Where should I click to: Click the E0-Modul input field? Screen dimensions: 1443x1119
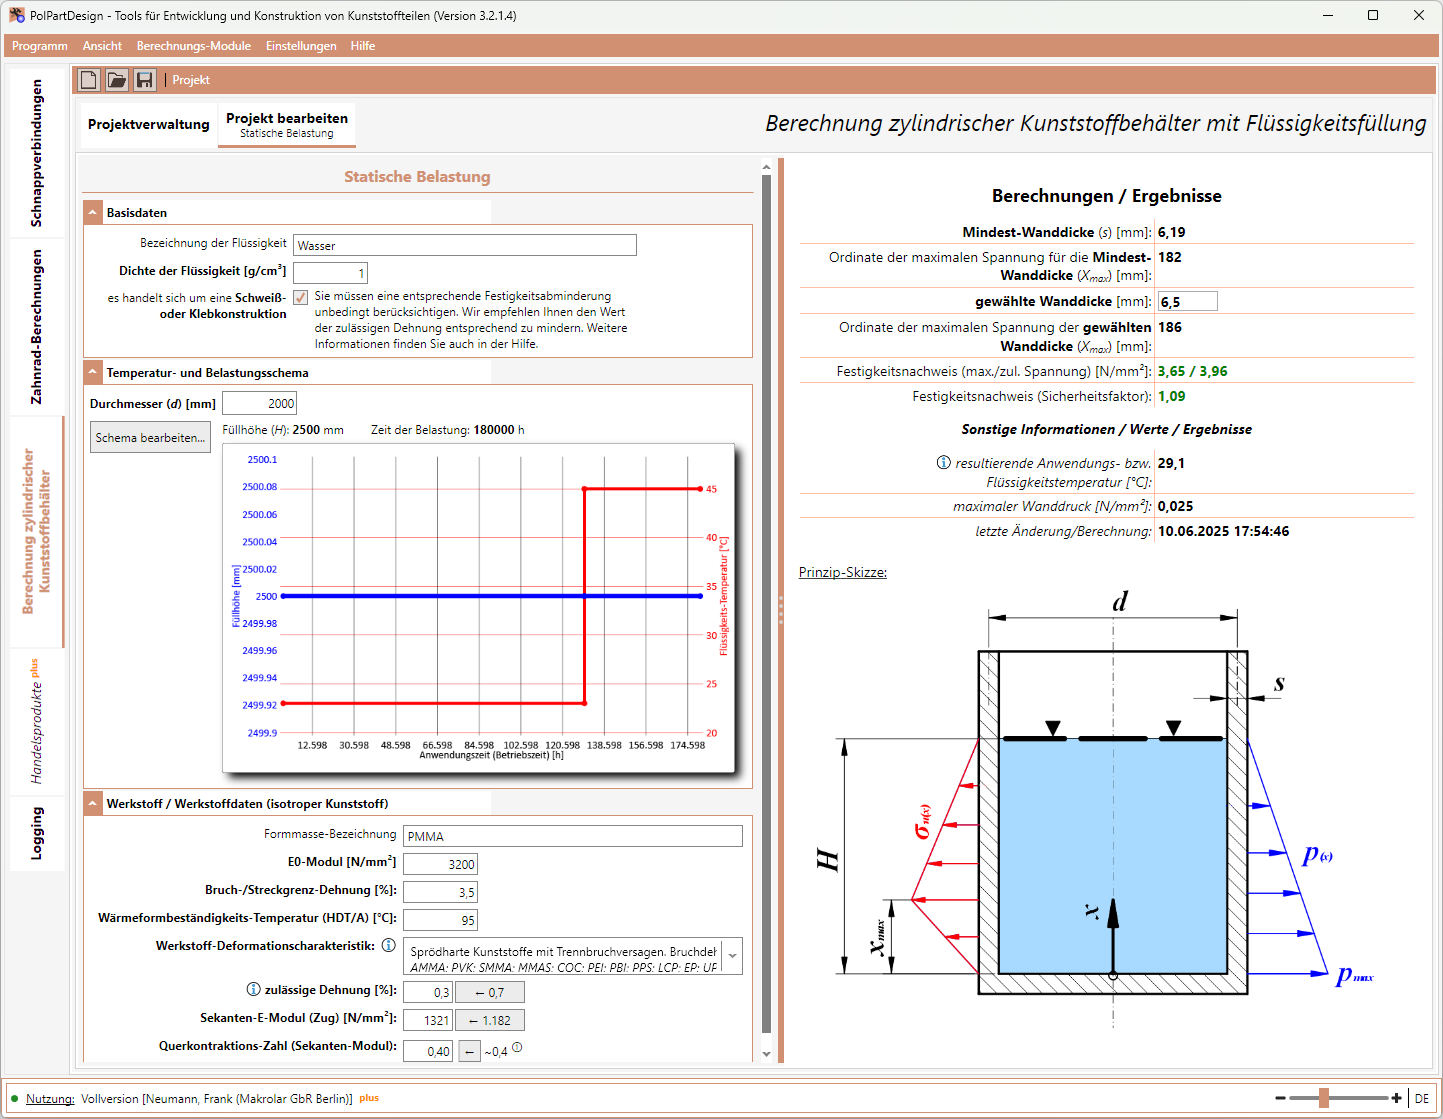[x=441, y=864]
